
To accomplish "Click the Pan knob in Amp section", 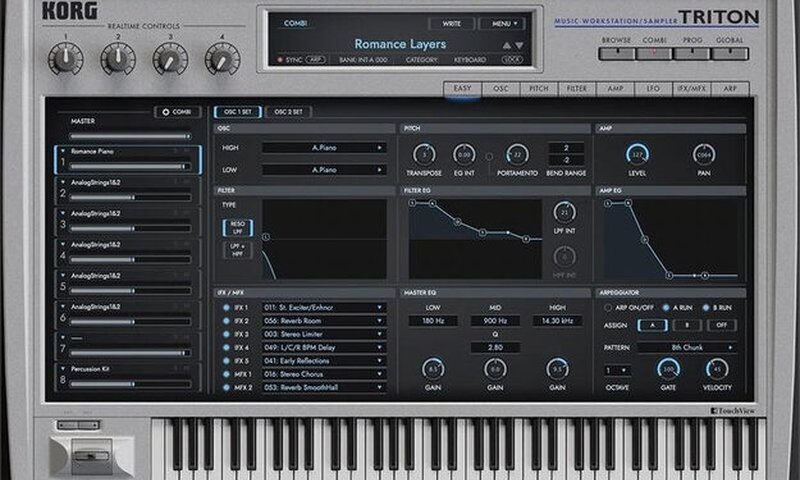I will pos(704,154).
